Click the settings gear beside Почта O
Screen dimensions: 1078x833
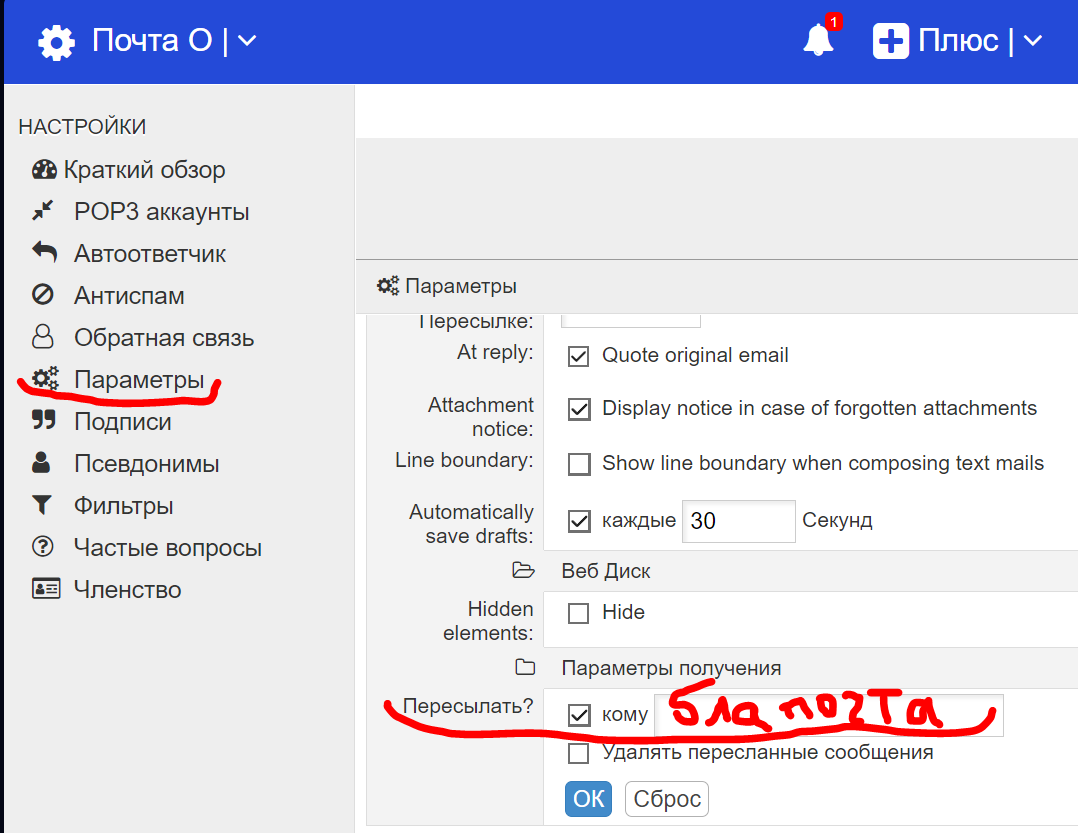pos(57,40)
